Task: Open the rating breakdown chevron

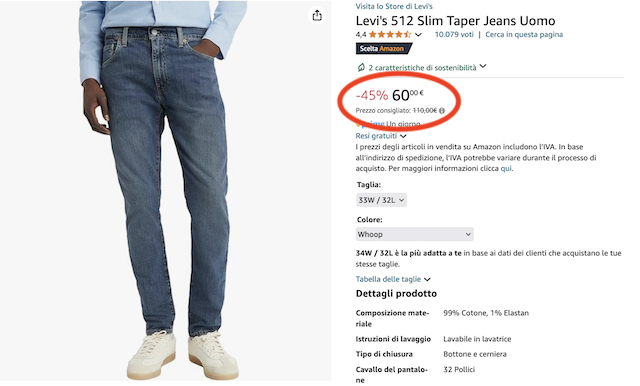Action: pyautogui.click(x=418, y=35)
